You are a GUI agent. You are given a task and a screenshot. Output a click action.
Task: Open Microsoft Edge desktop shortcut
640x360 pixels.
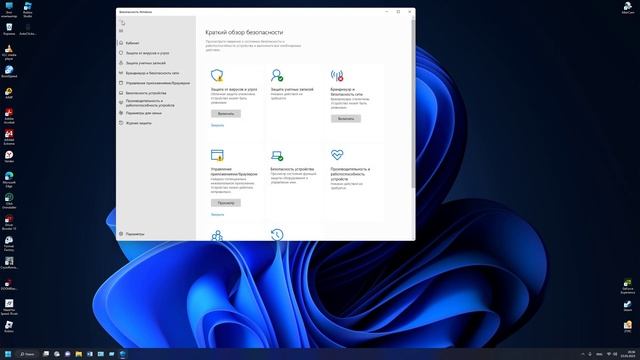click(9, 179)
